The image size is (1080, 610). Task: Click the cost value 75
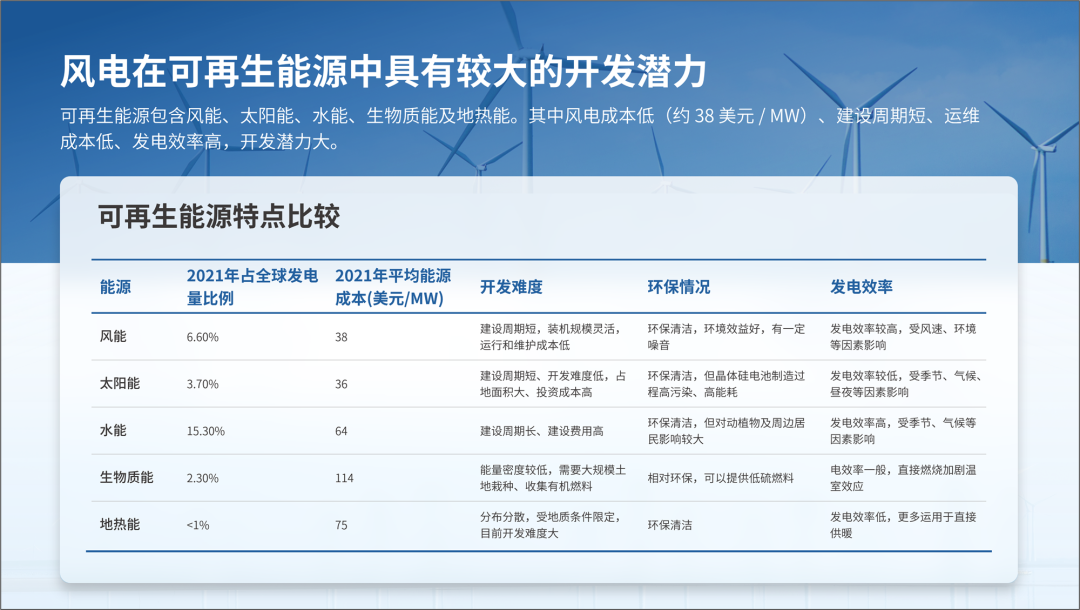pos(342,525)
